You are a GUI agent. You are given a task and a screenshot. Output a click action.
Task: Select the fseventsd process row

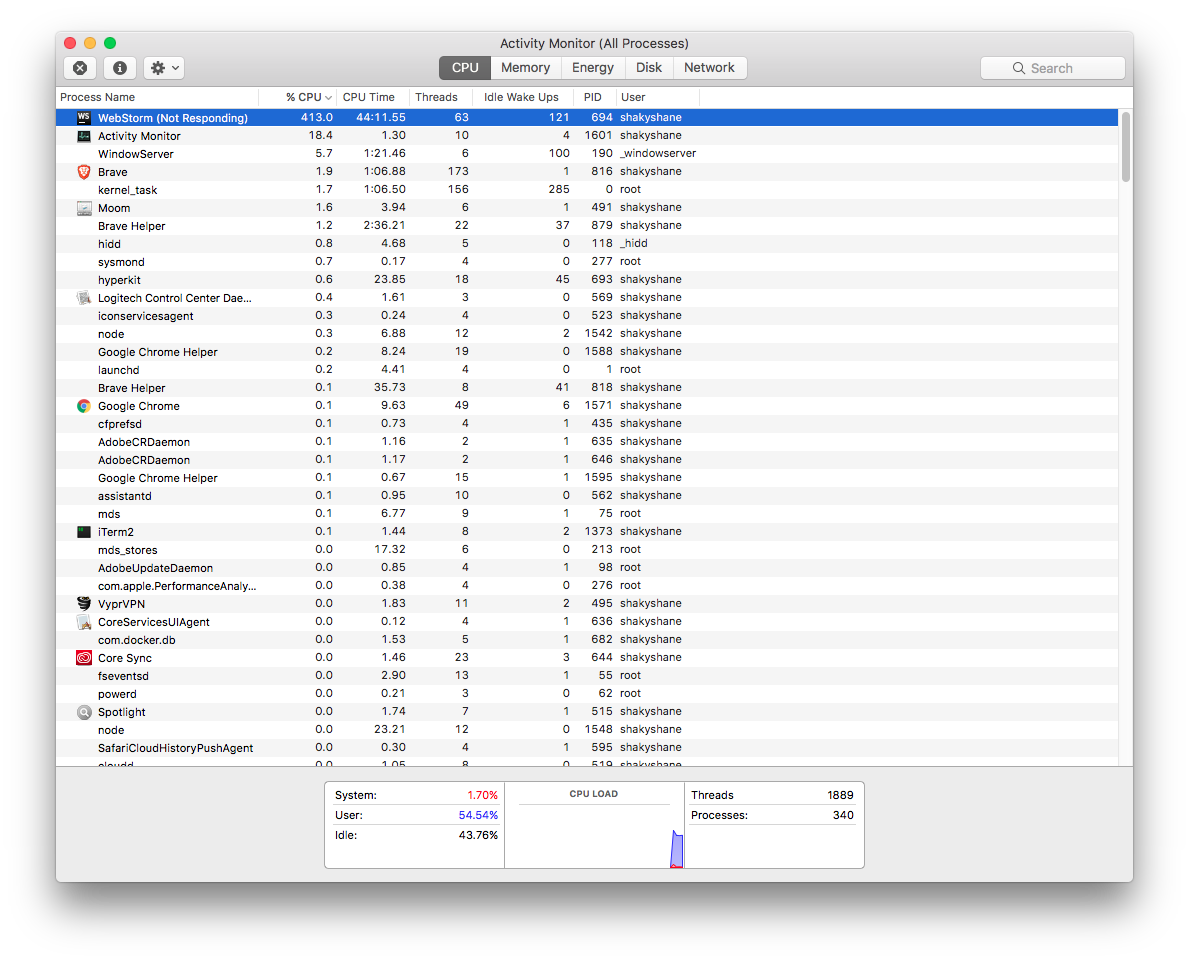[x=587, y=675]
